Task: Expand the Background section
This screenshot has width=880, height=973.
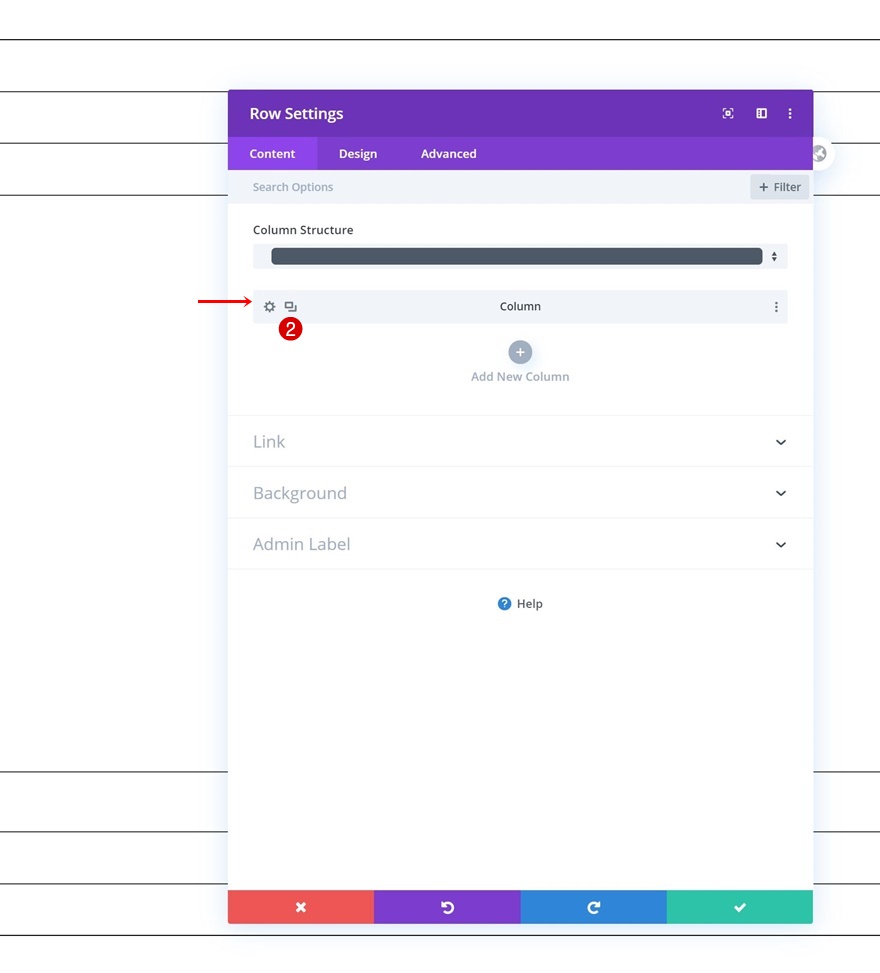Action: pyautogui.click(x=520, y=493)
